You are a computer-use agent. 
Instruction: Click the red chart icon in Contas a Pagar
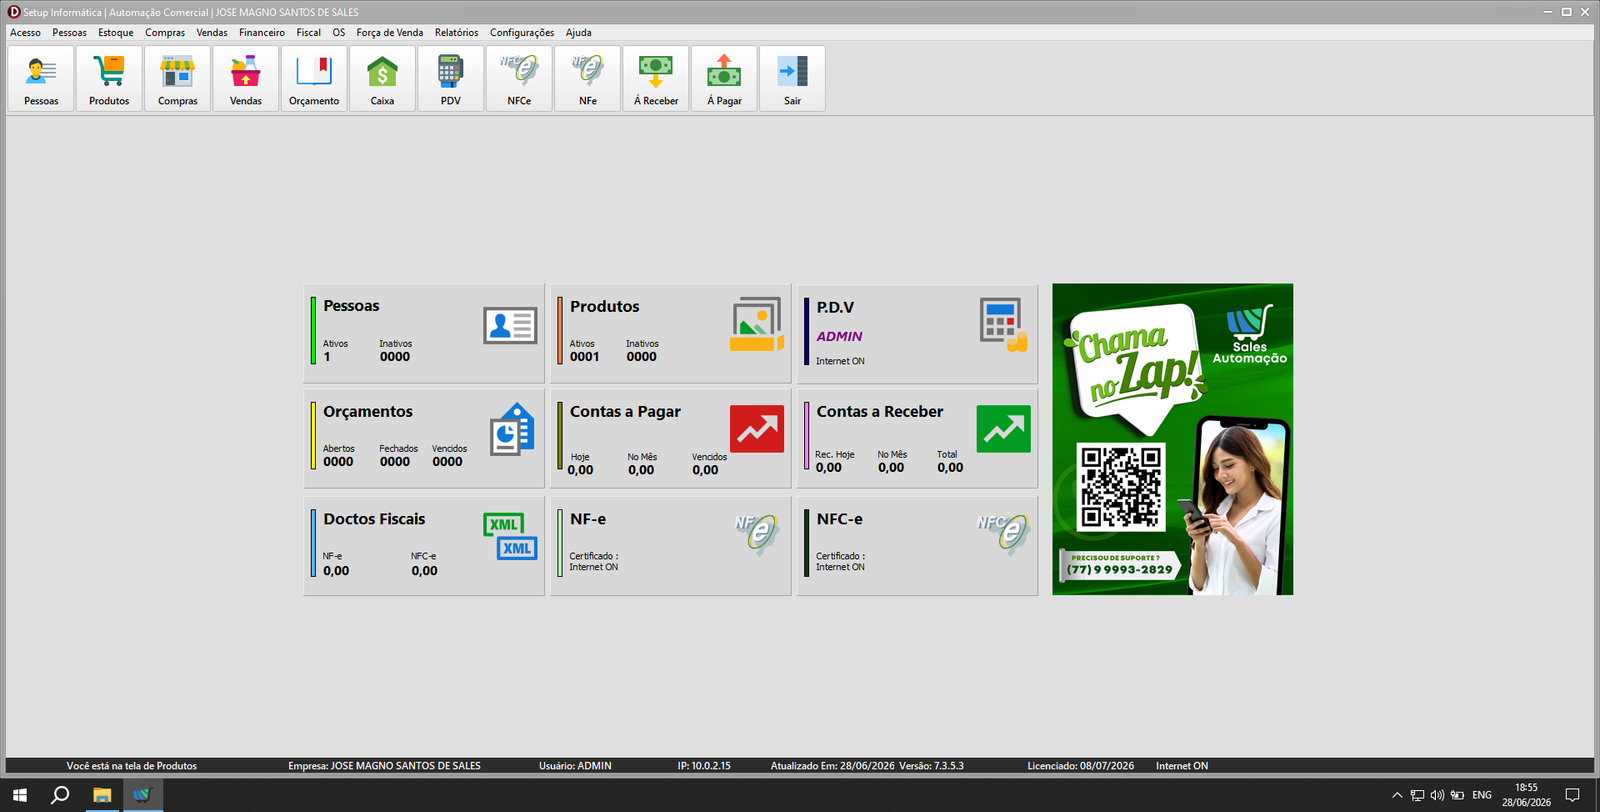click(757, 429)
